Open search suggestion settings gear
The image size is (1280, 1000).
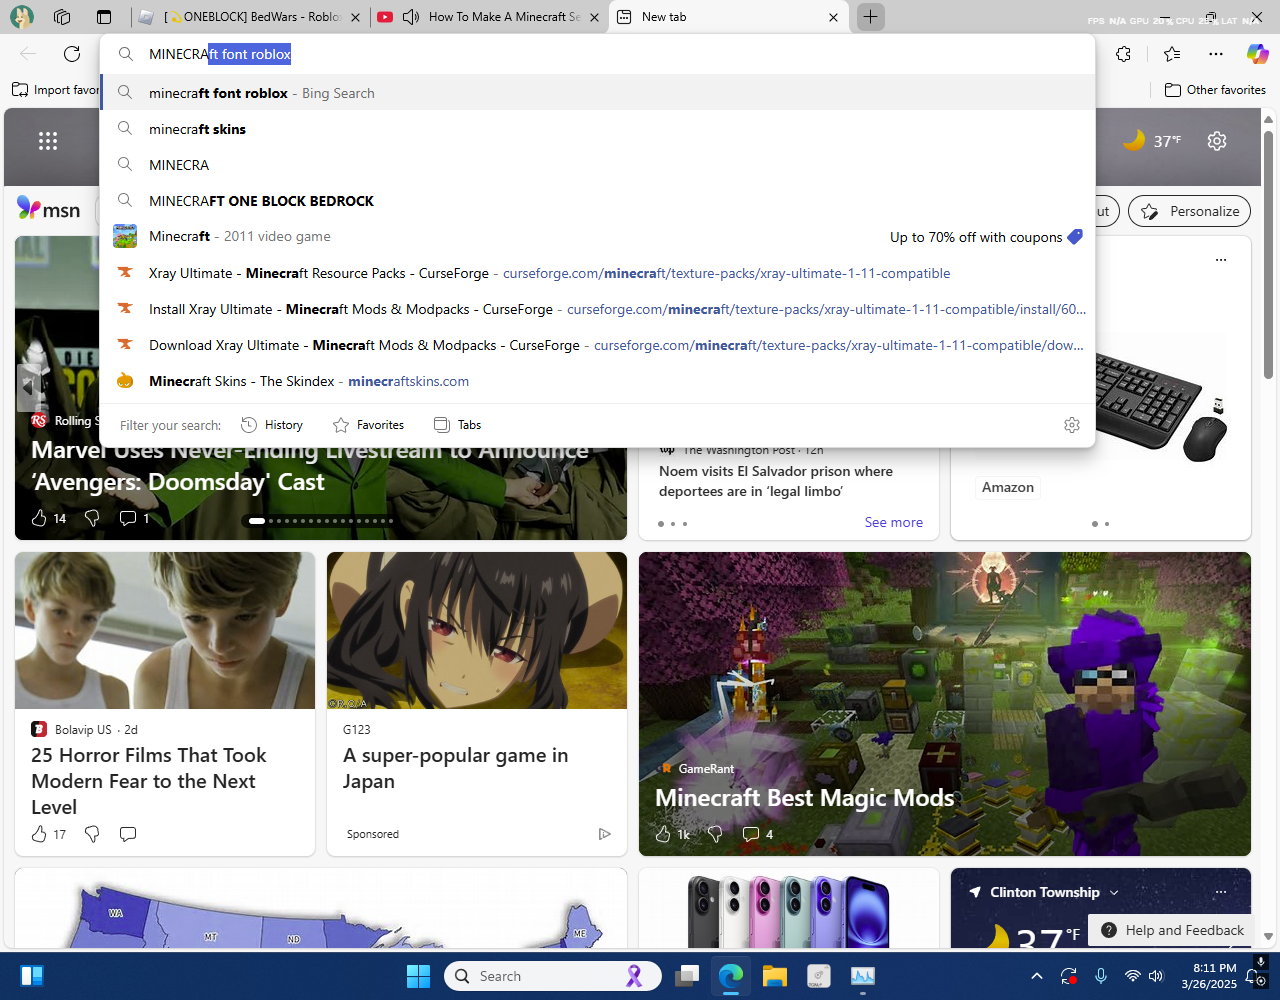click(1072, 425)
